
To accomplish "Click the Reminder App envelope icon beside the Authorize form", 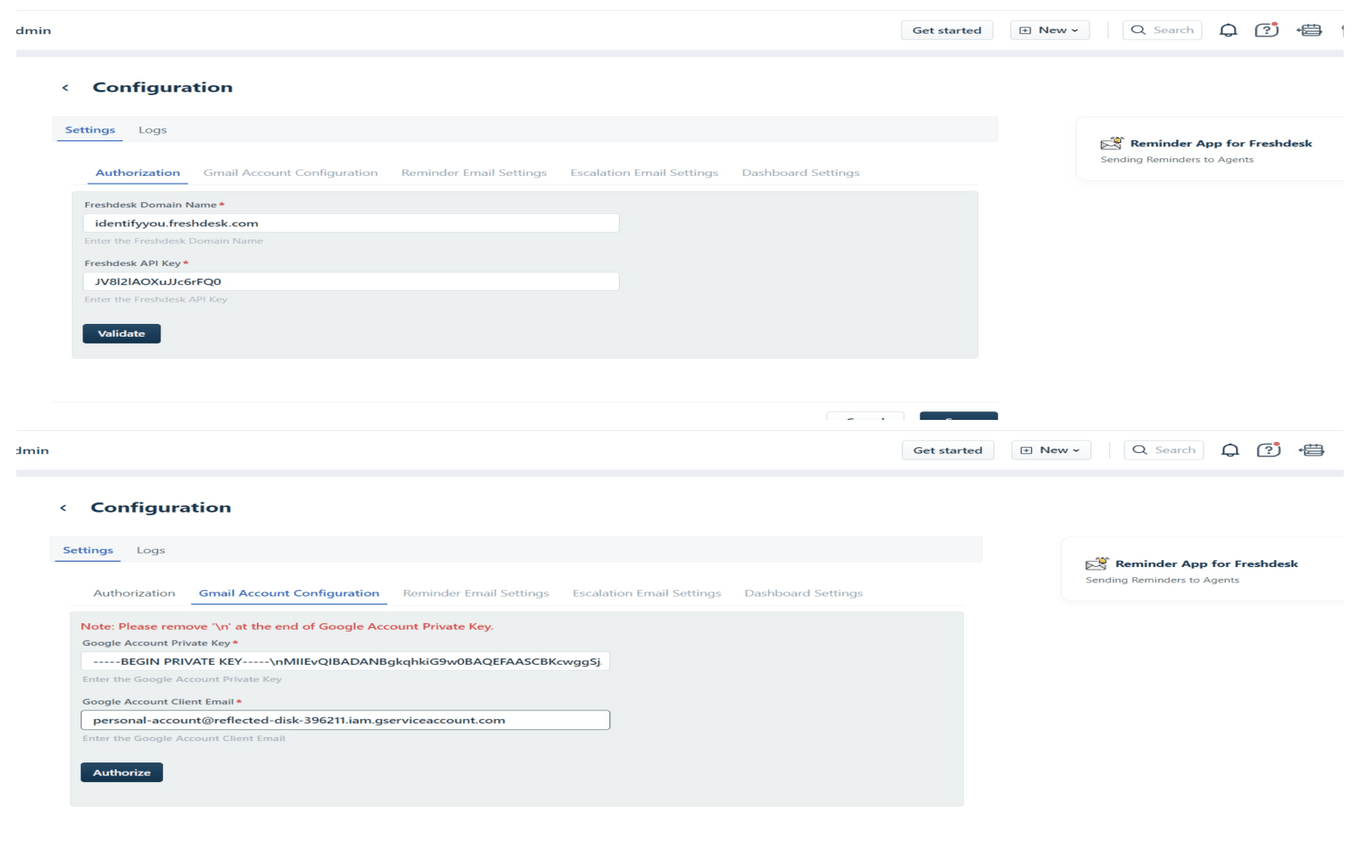I will pos(1097,564).
